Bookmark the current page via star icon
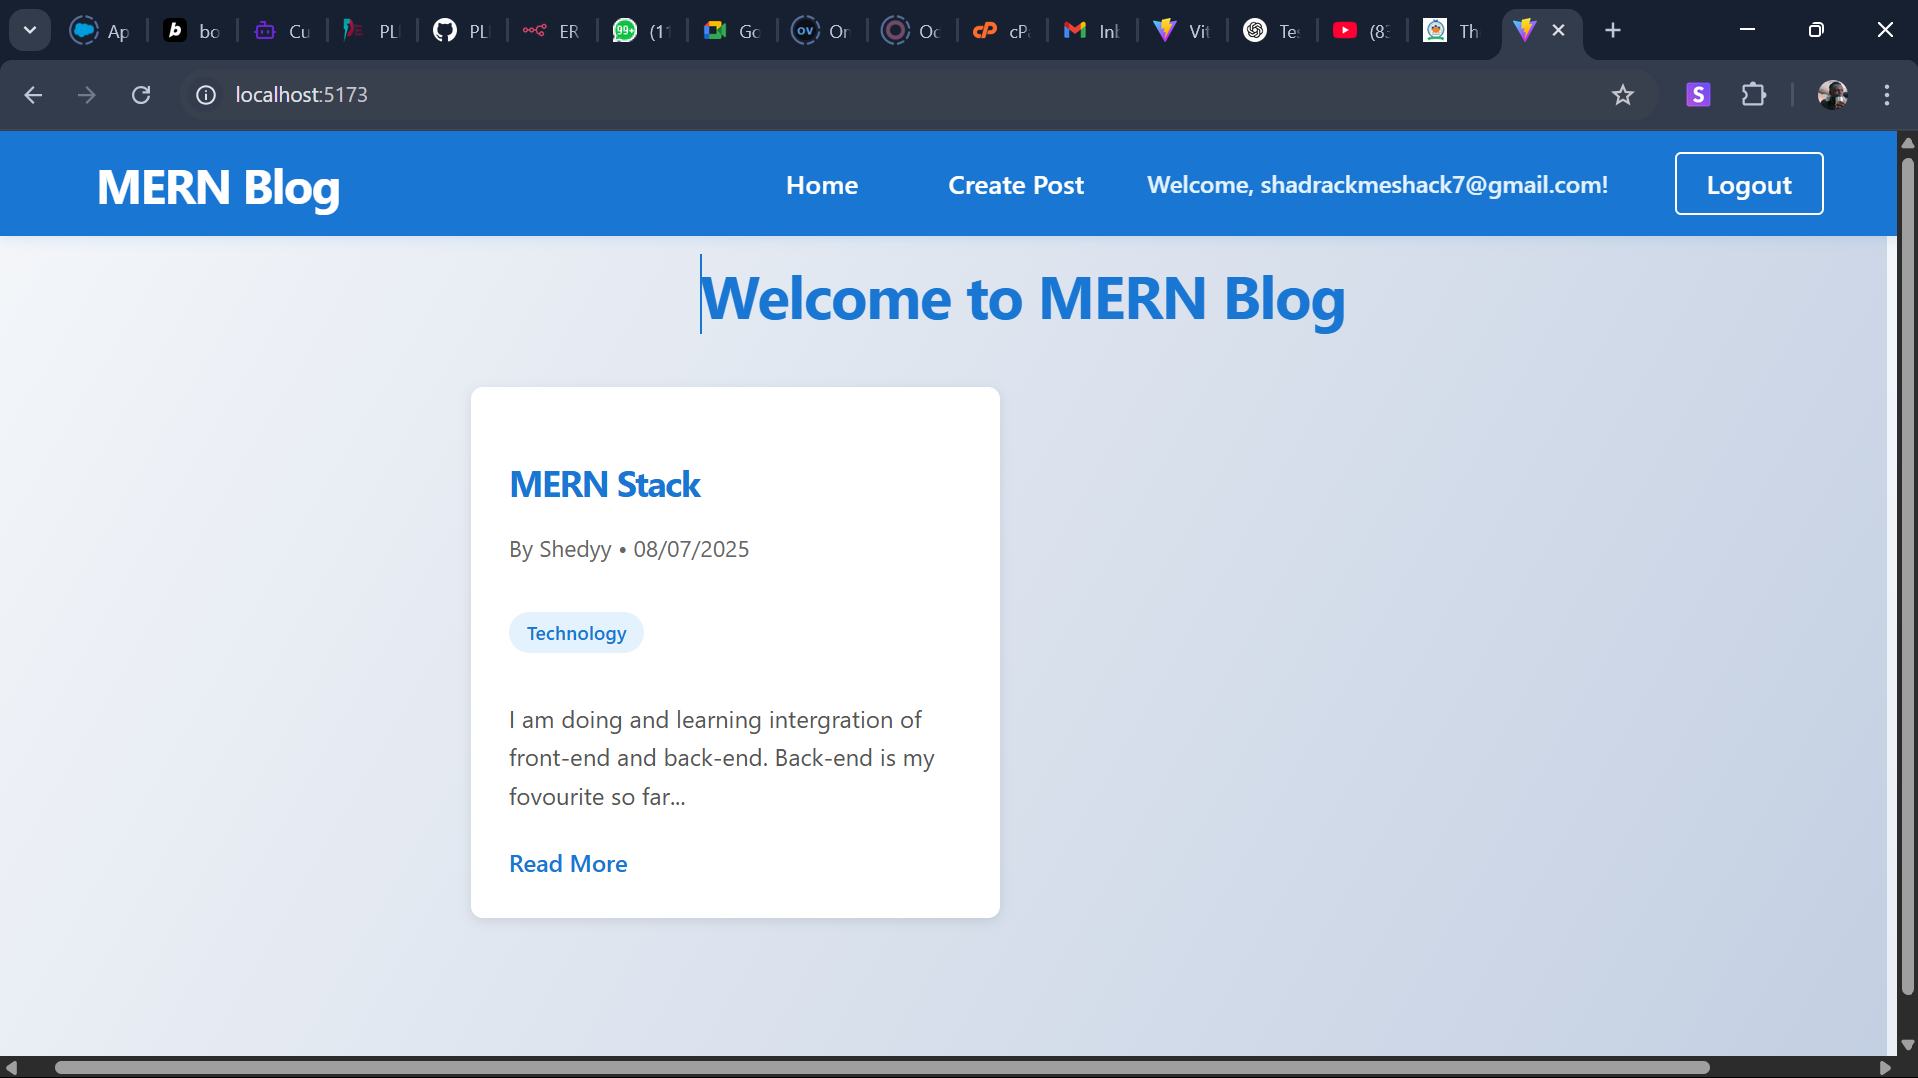 1623,95
